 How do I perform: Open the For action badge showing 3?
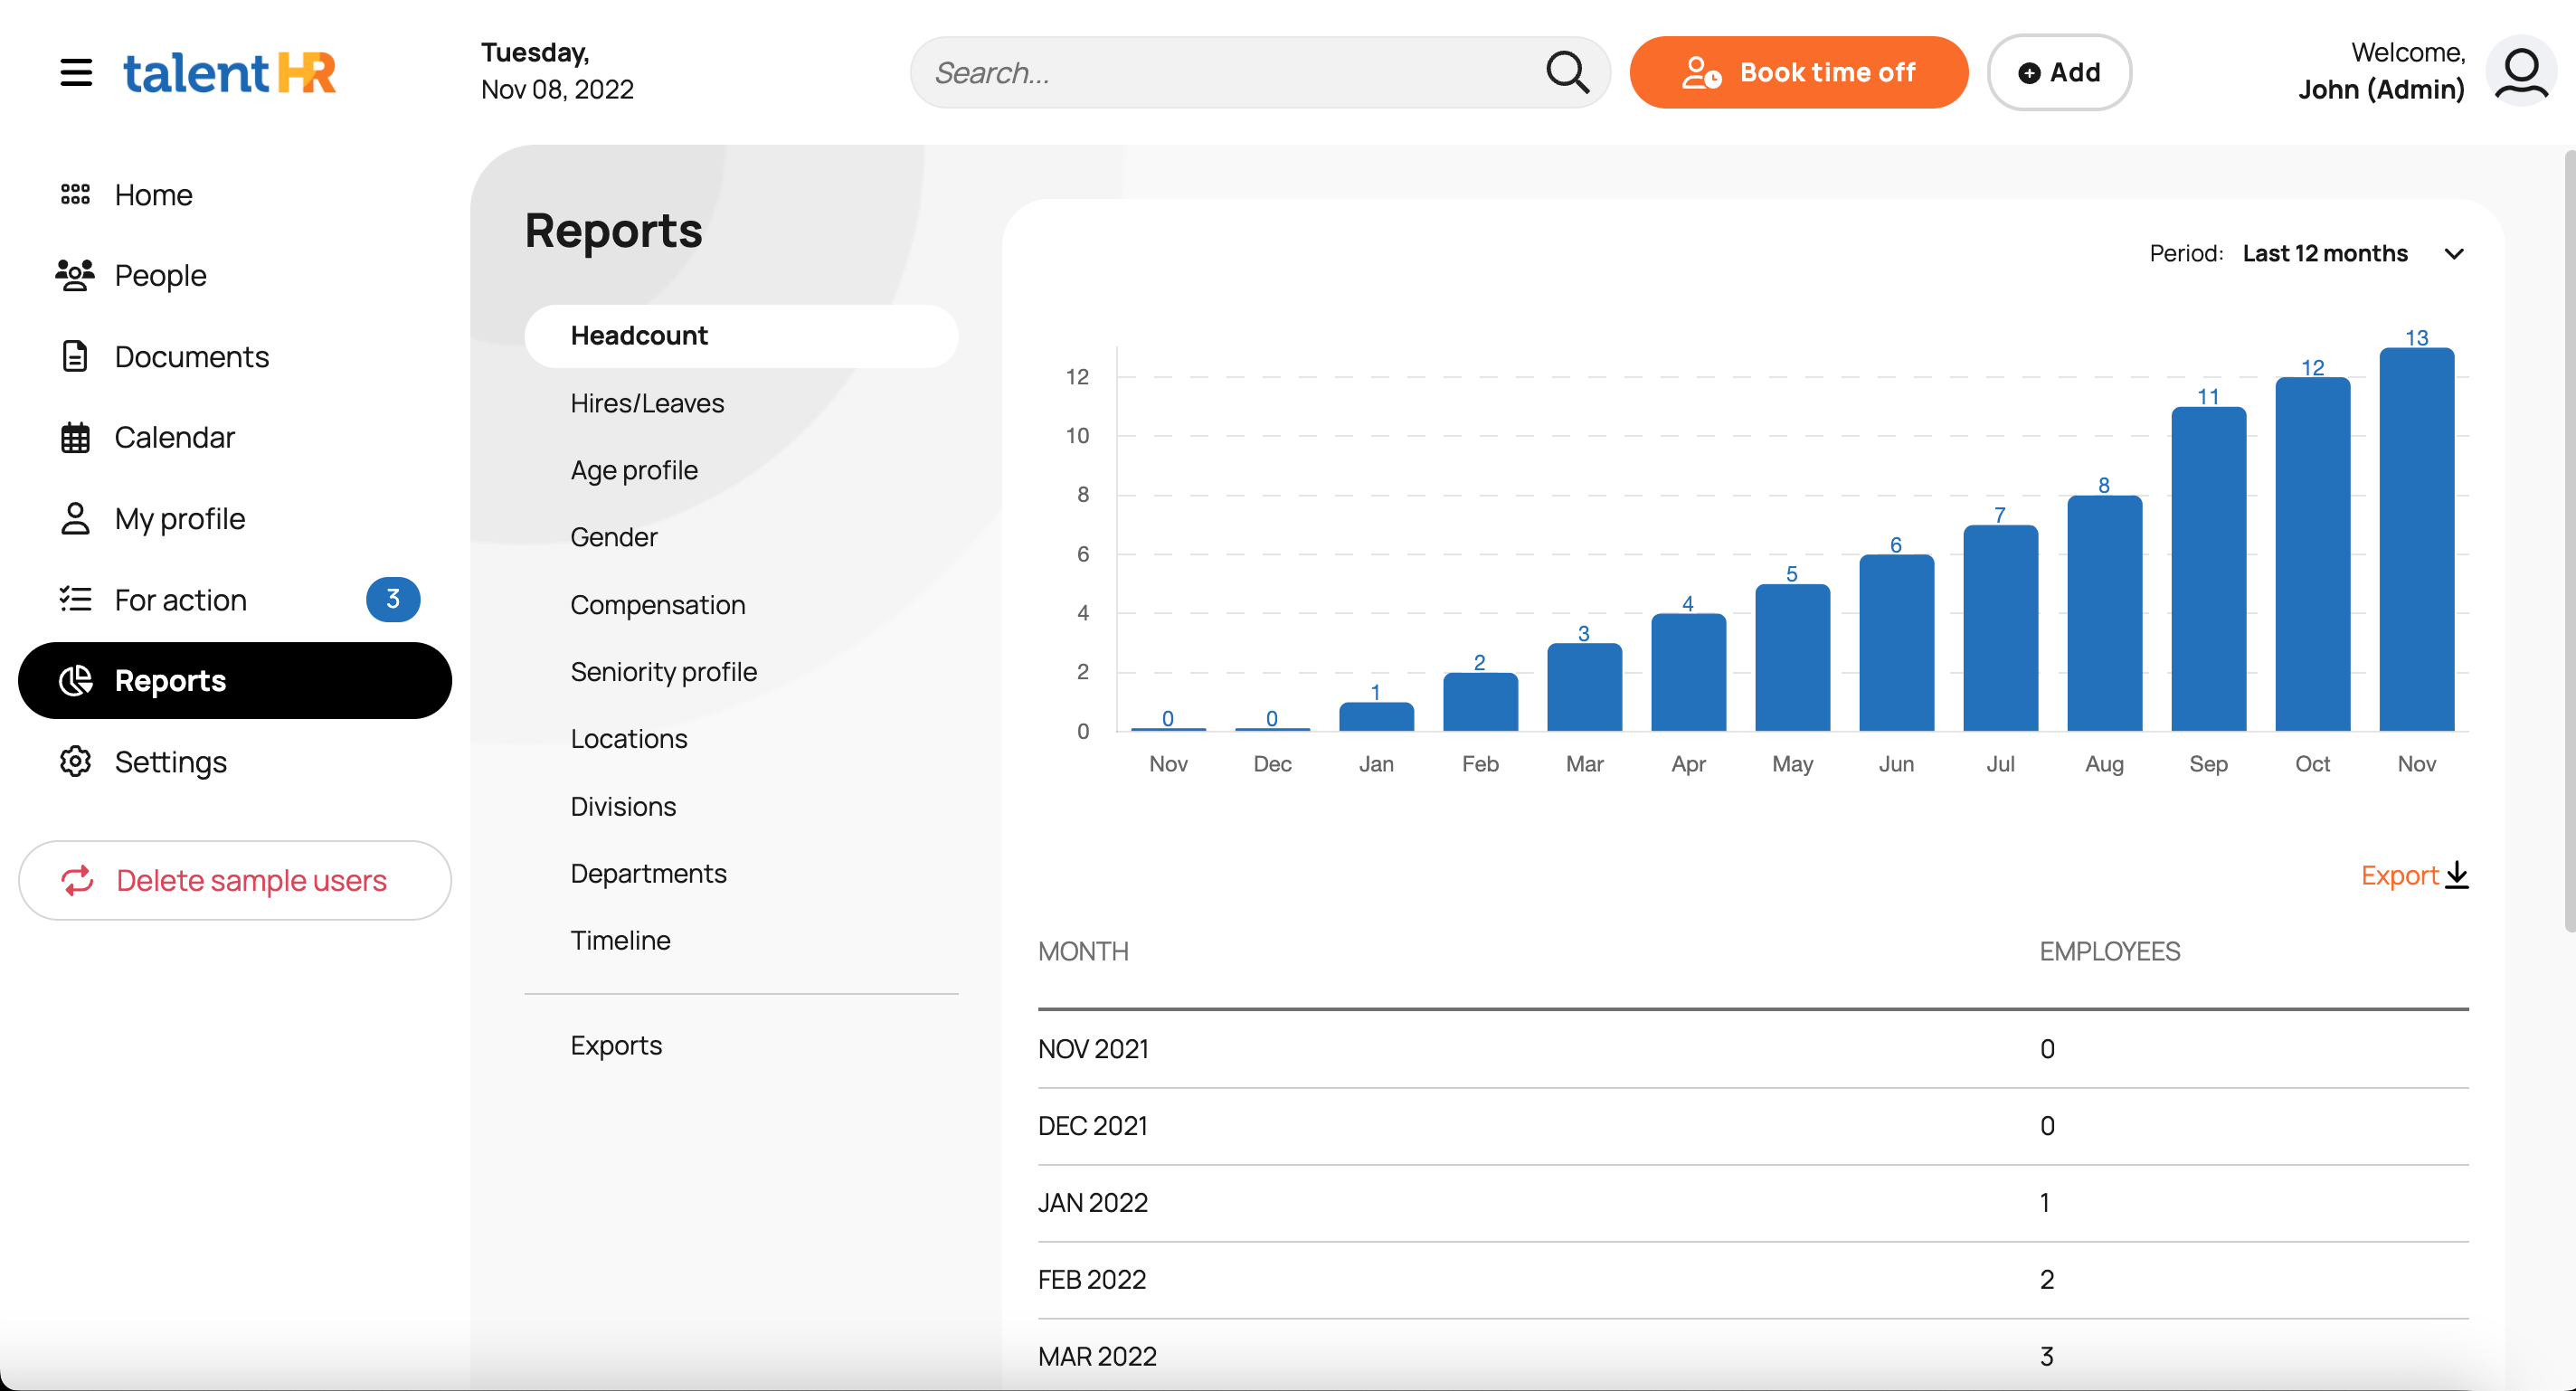[393, 599]
